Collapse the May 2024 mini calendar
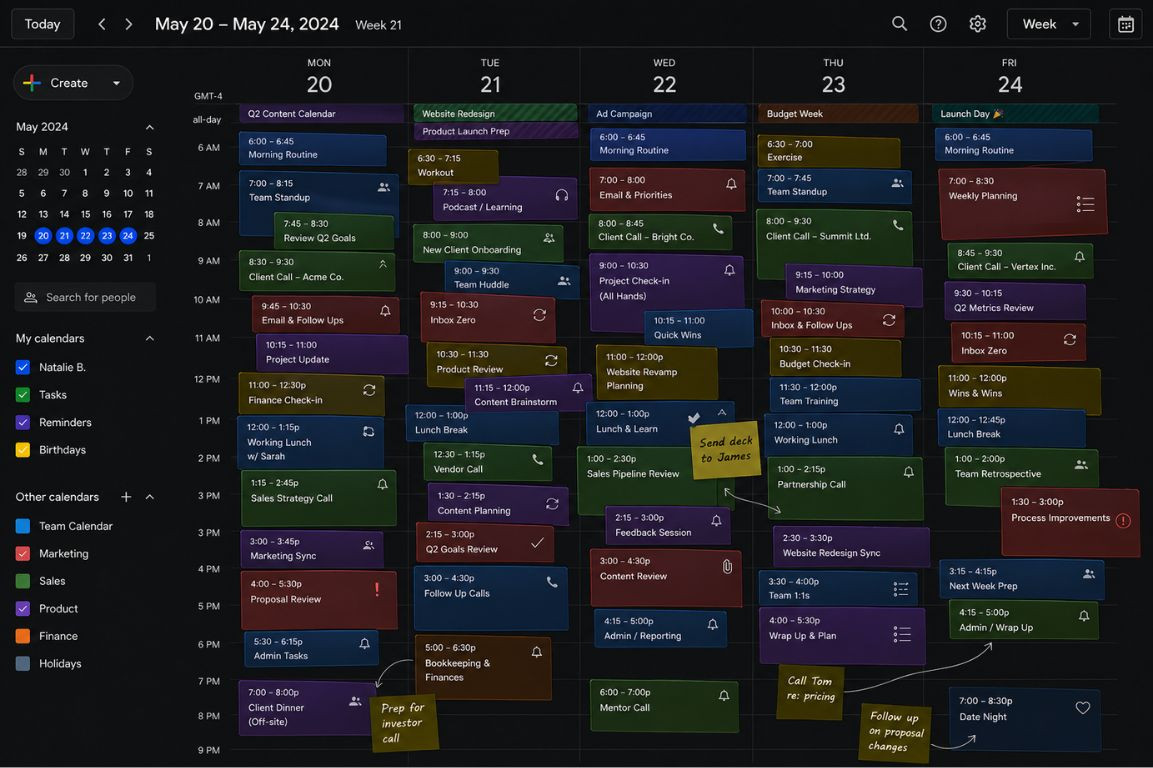This screenshot has width=1153, height=768. [150, 127]
